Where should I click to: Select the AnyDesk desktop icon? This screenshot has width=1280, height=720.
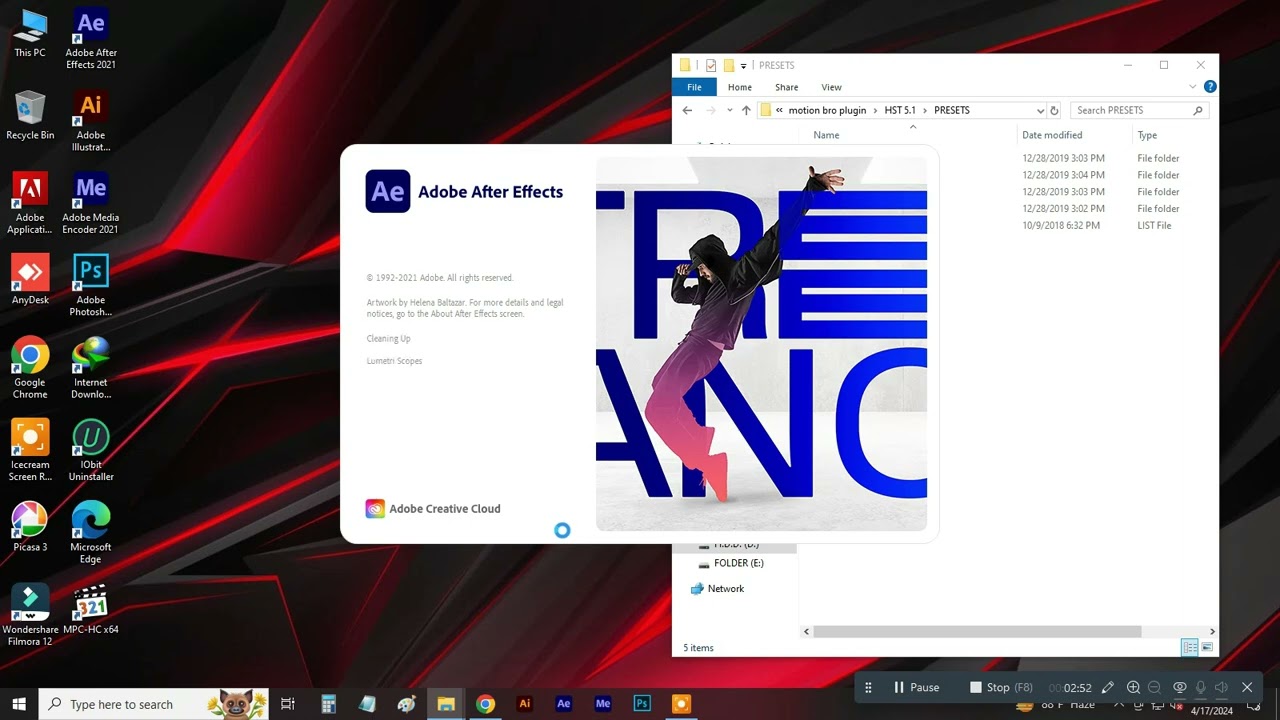pos(30,280)
